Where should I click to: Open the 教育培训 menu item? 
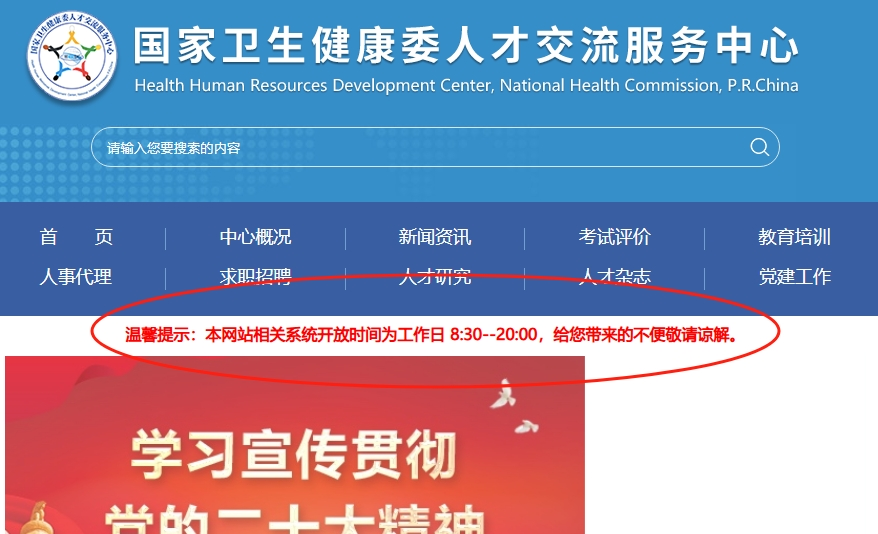[x=794, y=237]
